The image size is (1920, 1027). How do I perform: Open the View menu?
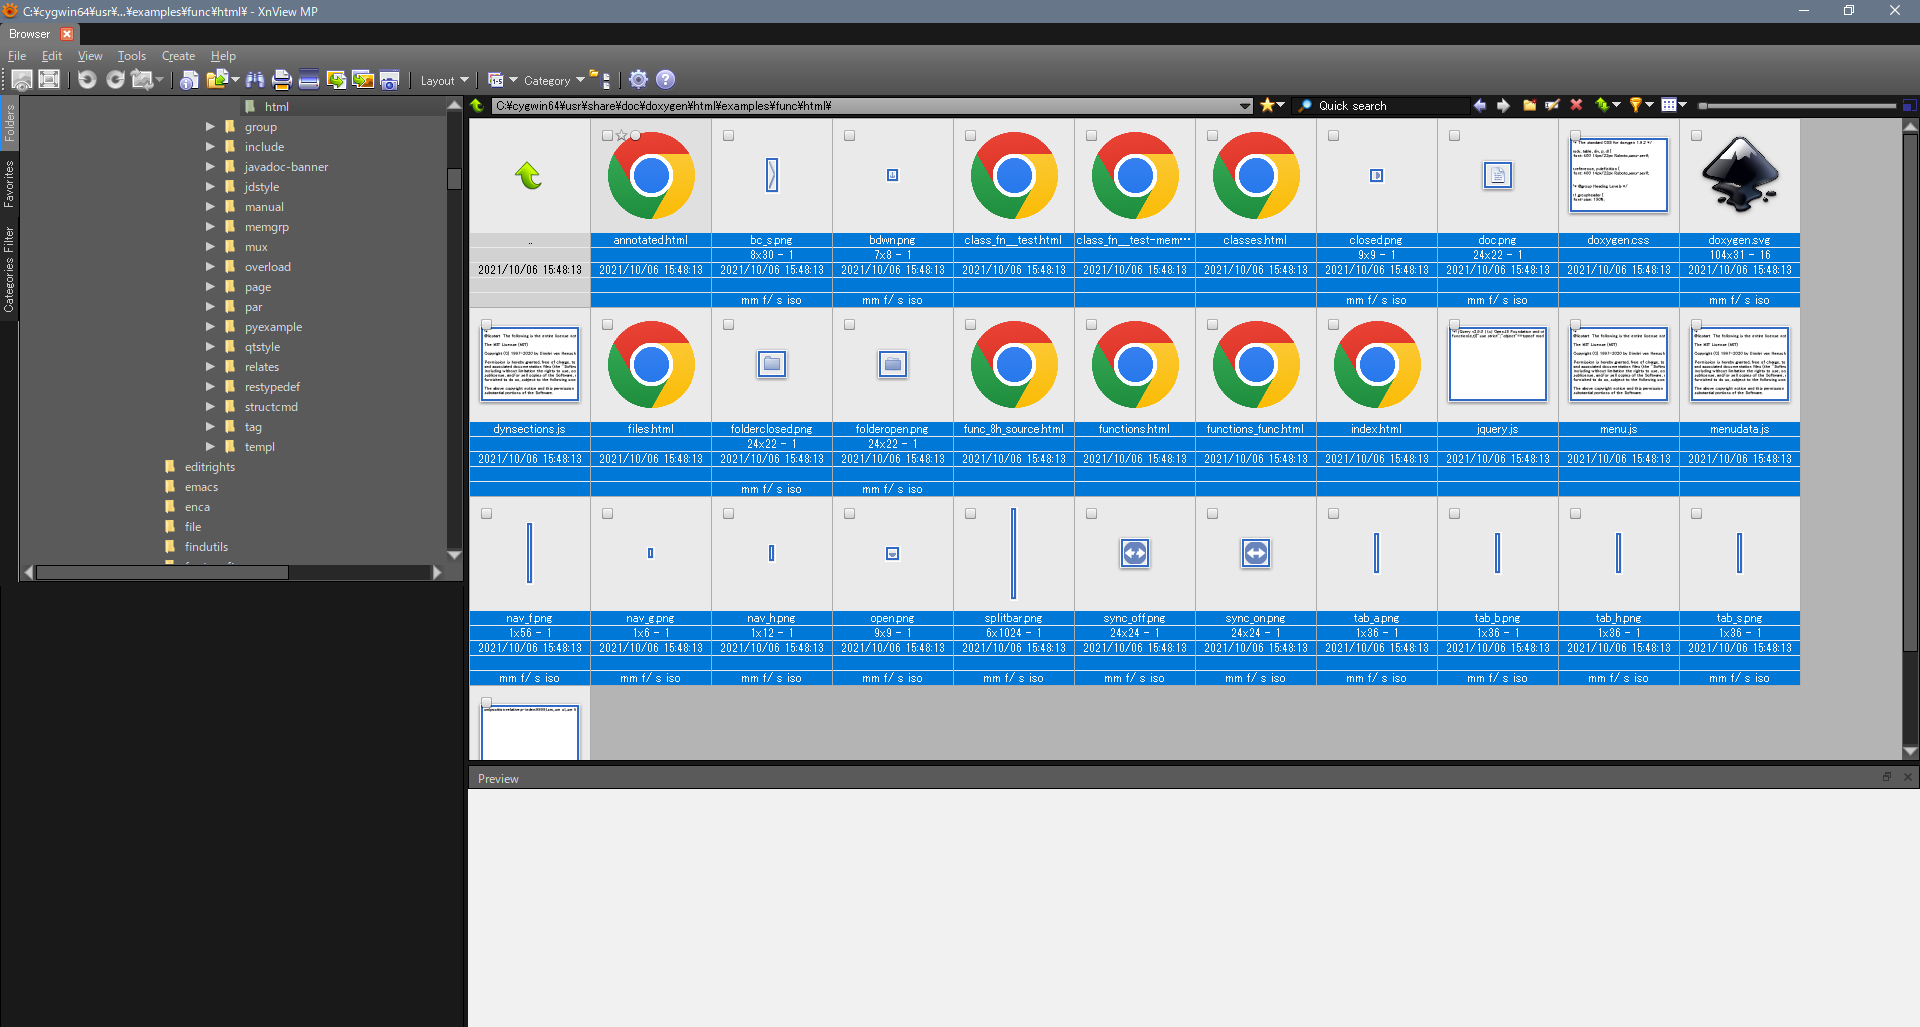click(x=90, y=56)
